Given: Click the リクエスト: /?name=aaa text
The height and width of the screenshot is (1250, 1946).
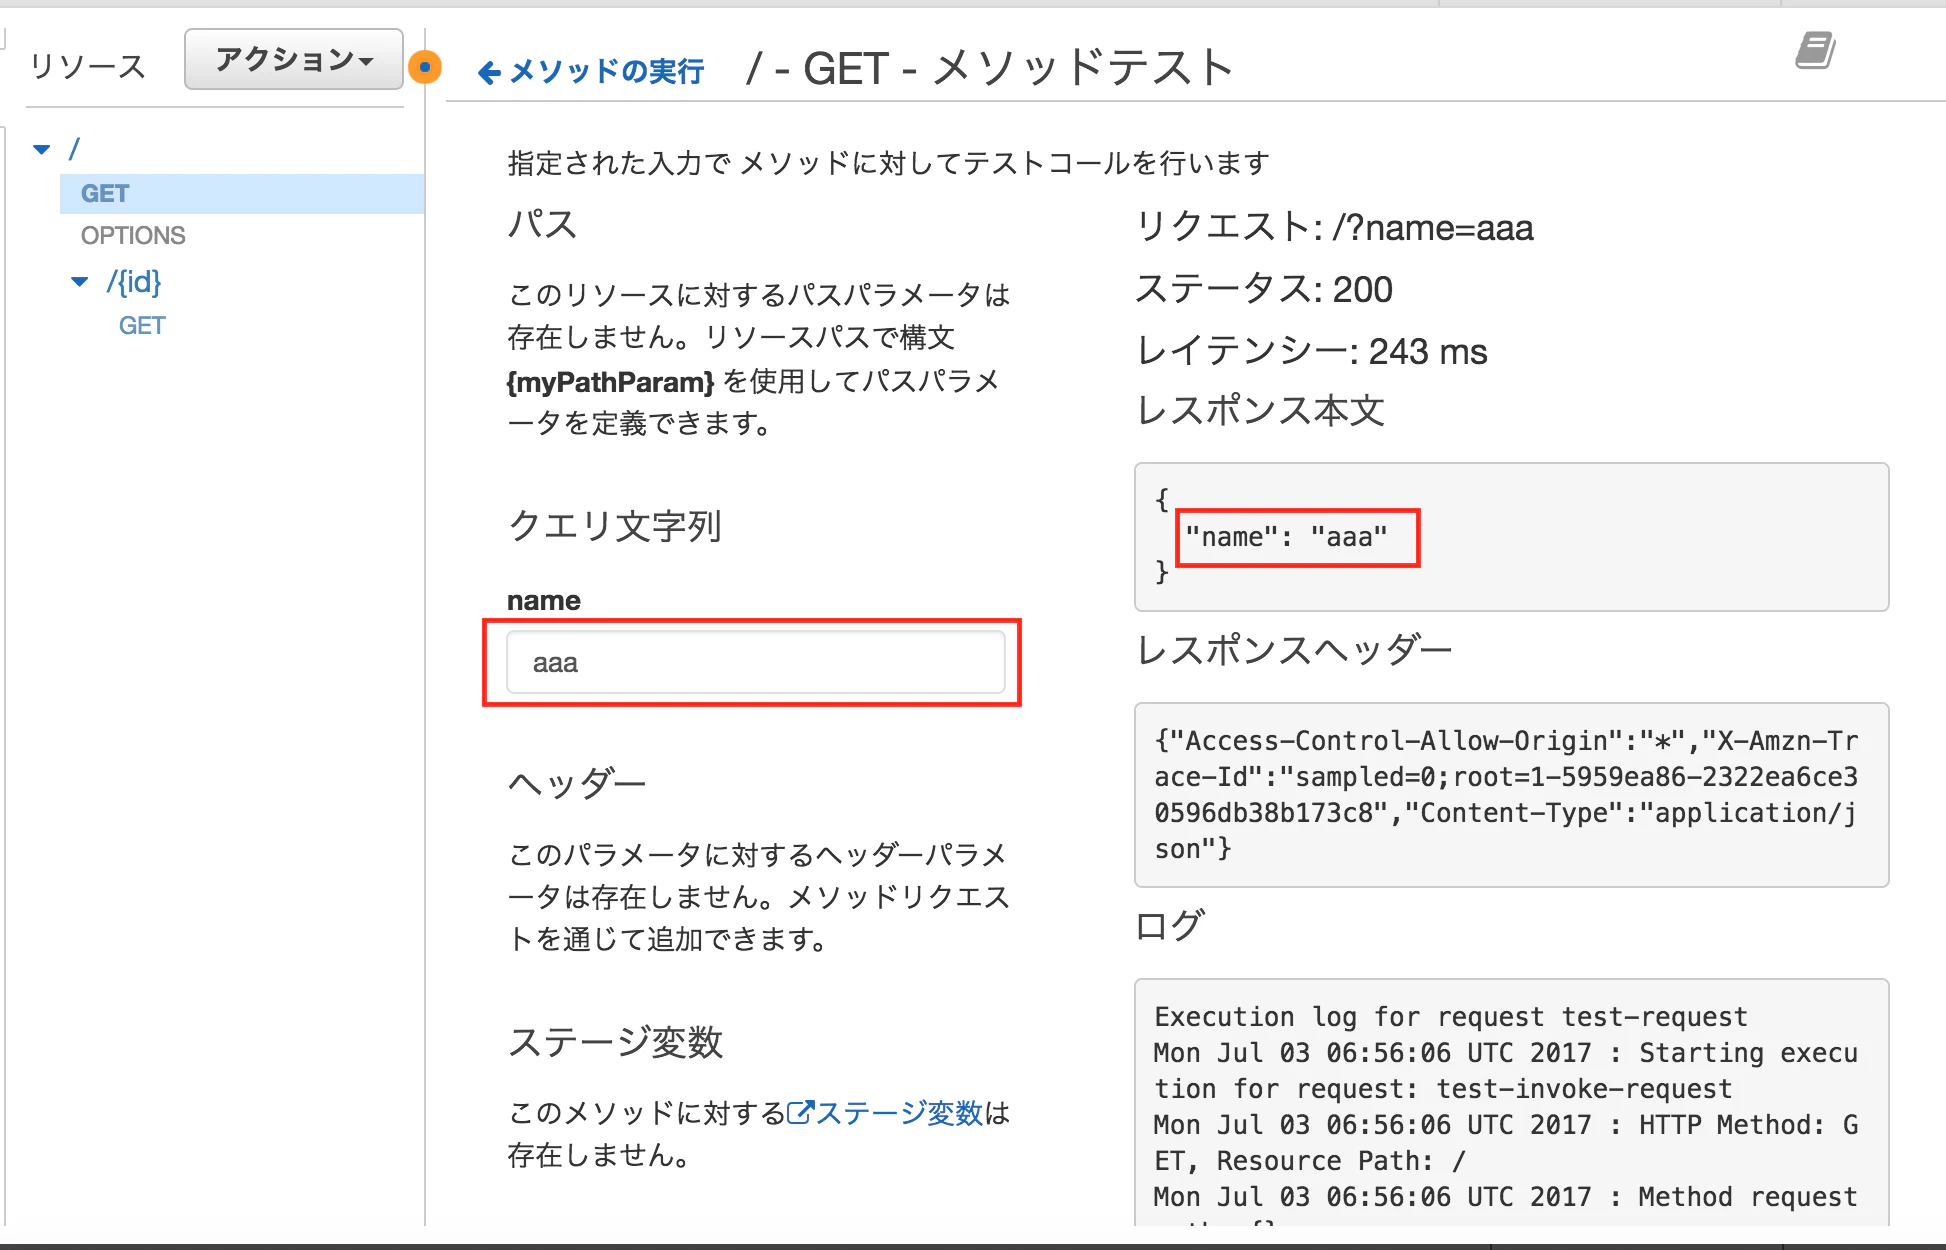Looking at the screenshot, I should (x=1334, y=227).
